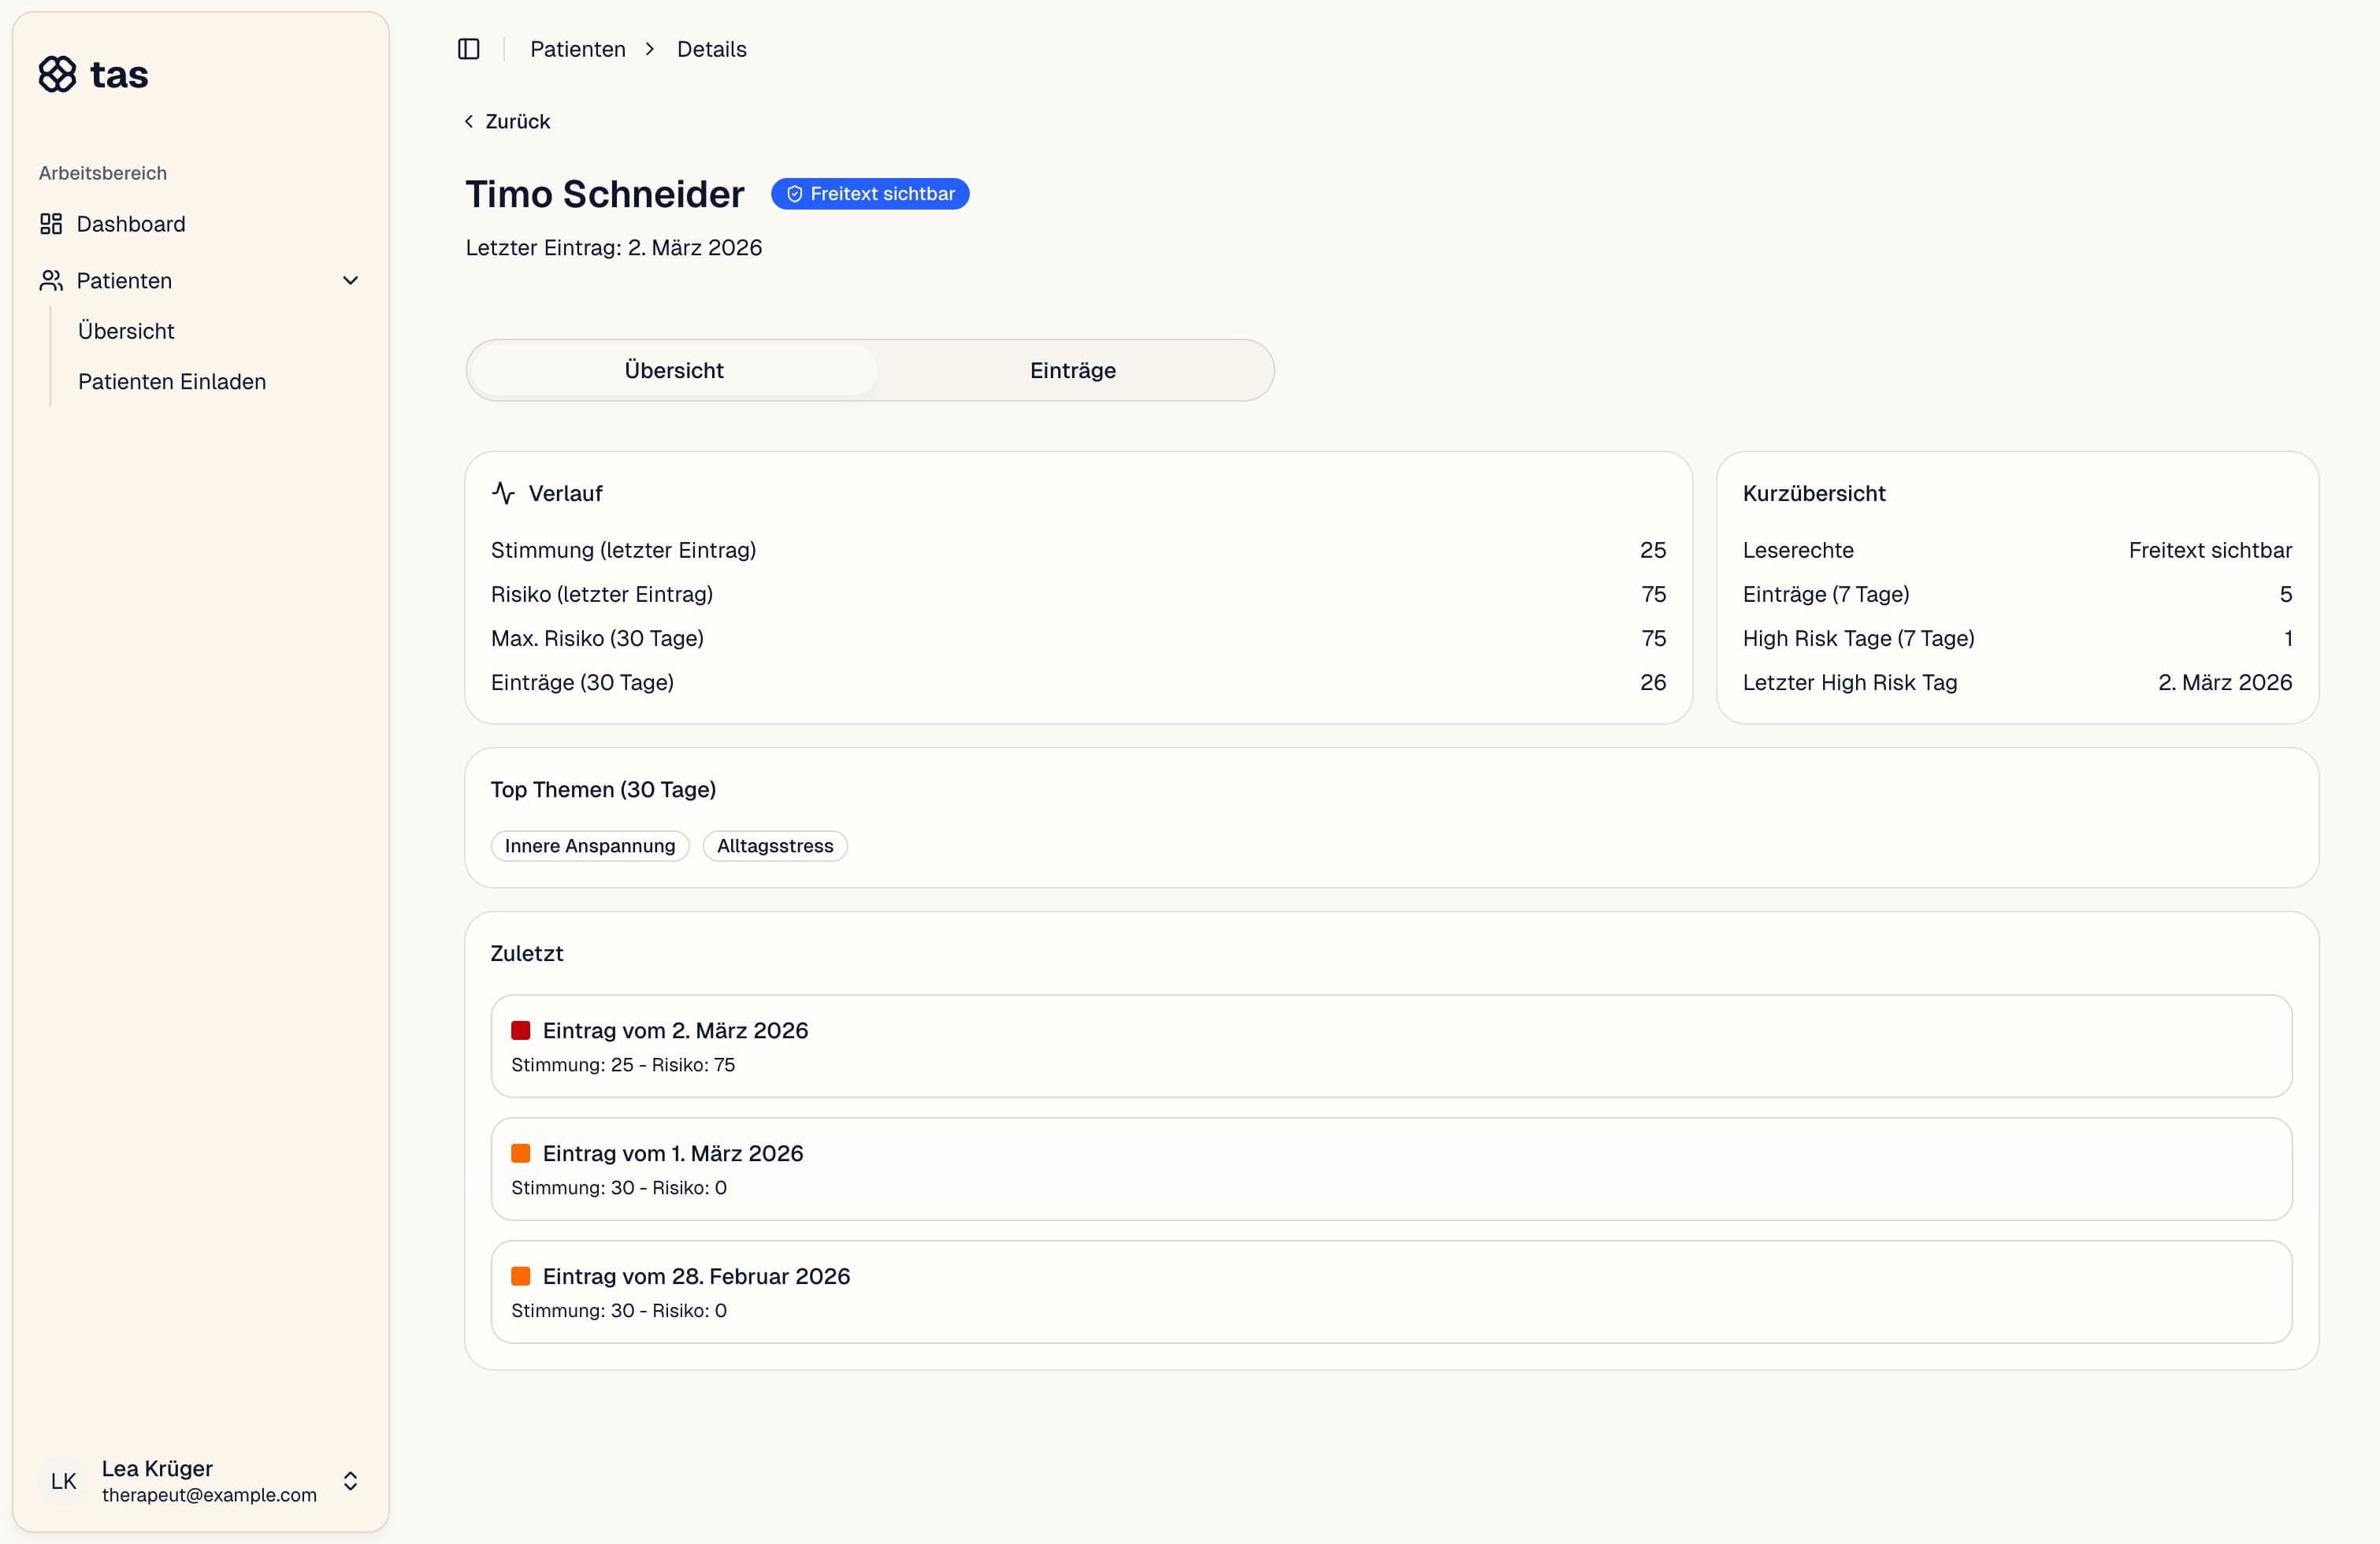
Task: Click 'Risiko (letzter Eintrag)' row label
Action: click(x=602, y=594)
